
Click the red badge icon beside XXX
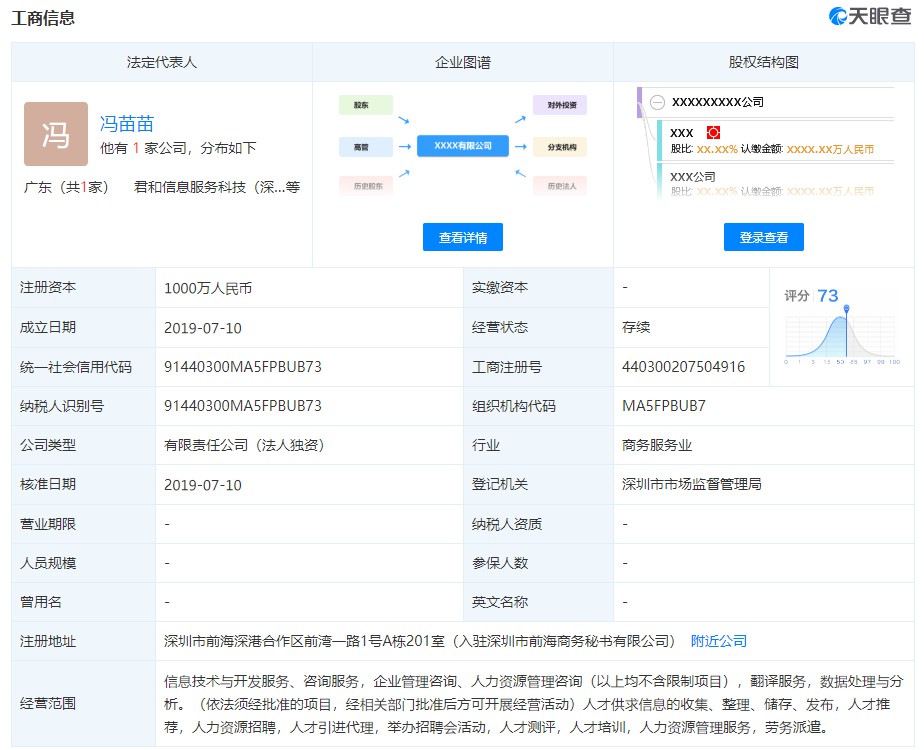click(x=713, y=133)
